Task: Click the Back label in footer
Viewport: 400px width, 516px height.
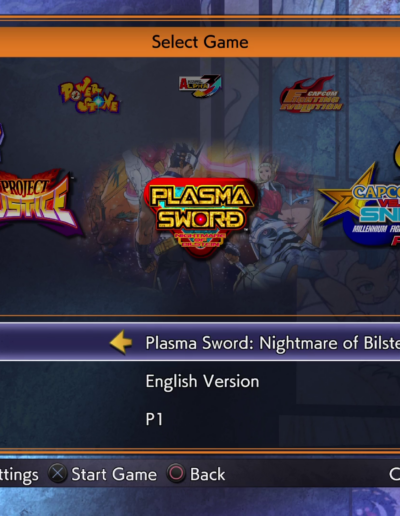Action: pyautogui.click(x=207, y=474)
